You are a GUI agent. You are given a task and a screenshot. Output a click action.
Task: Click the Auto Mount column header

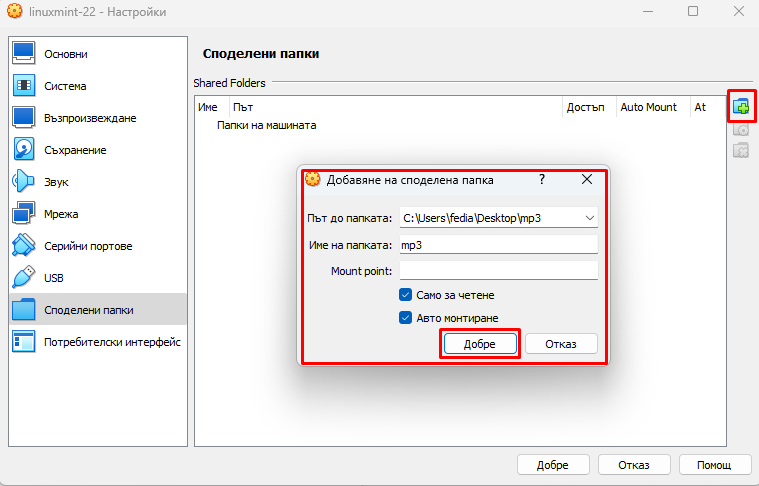[653, 107]
